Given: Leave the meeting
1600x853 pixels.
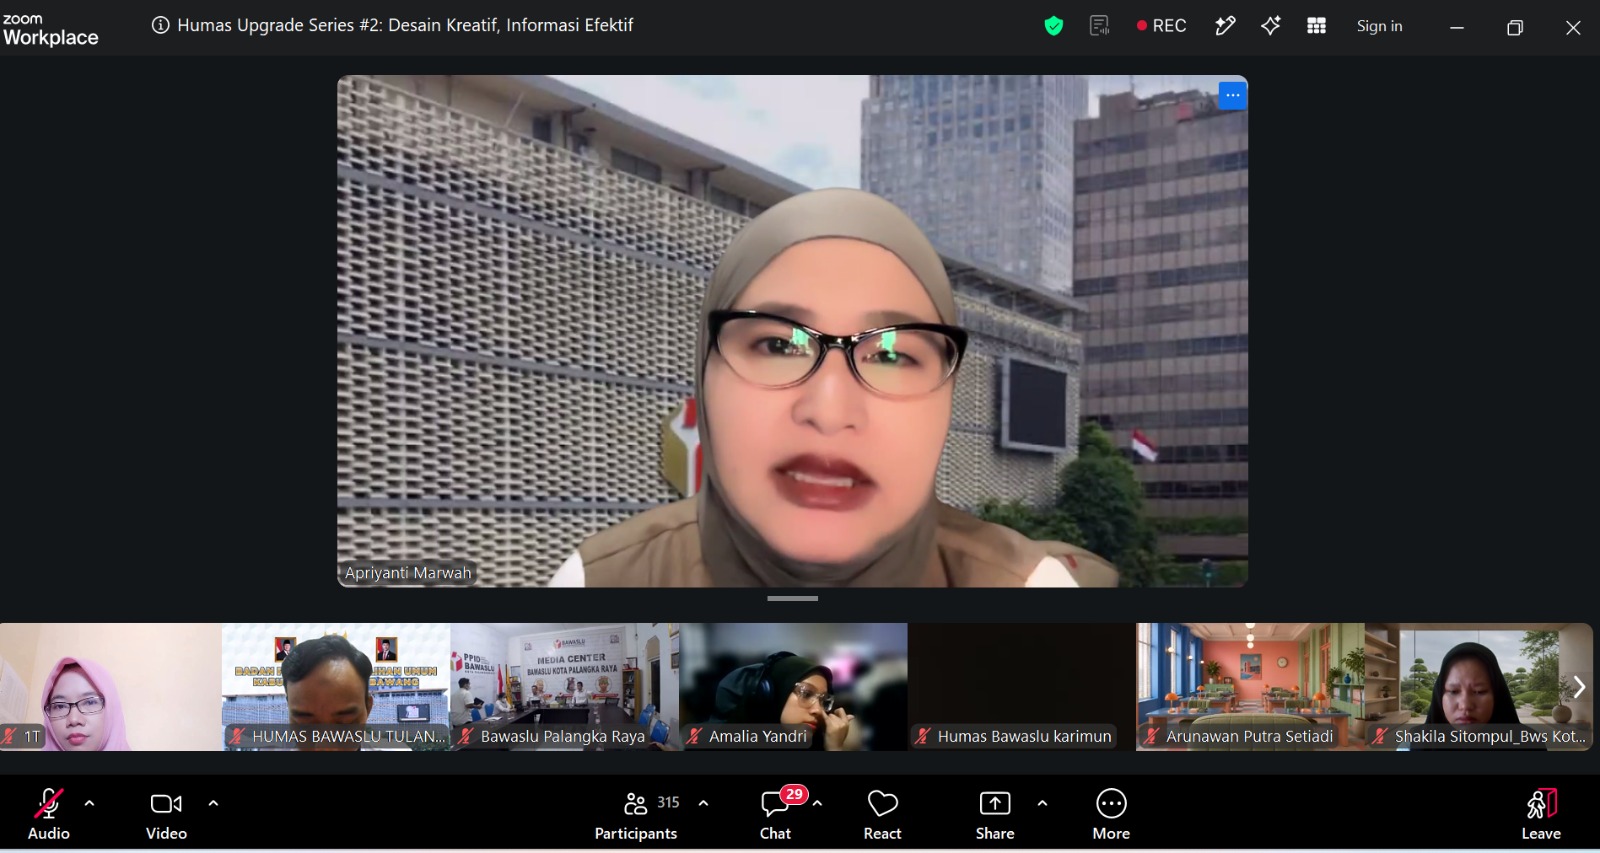Looking at the screenshot, I should [x=1541, y=815].
